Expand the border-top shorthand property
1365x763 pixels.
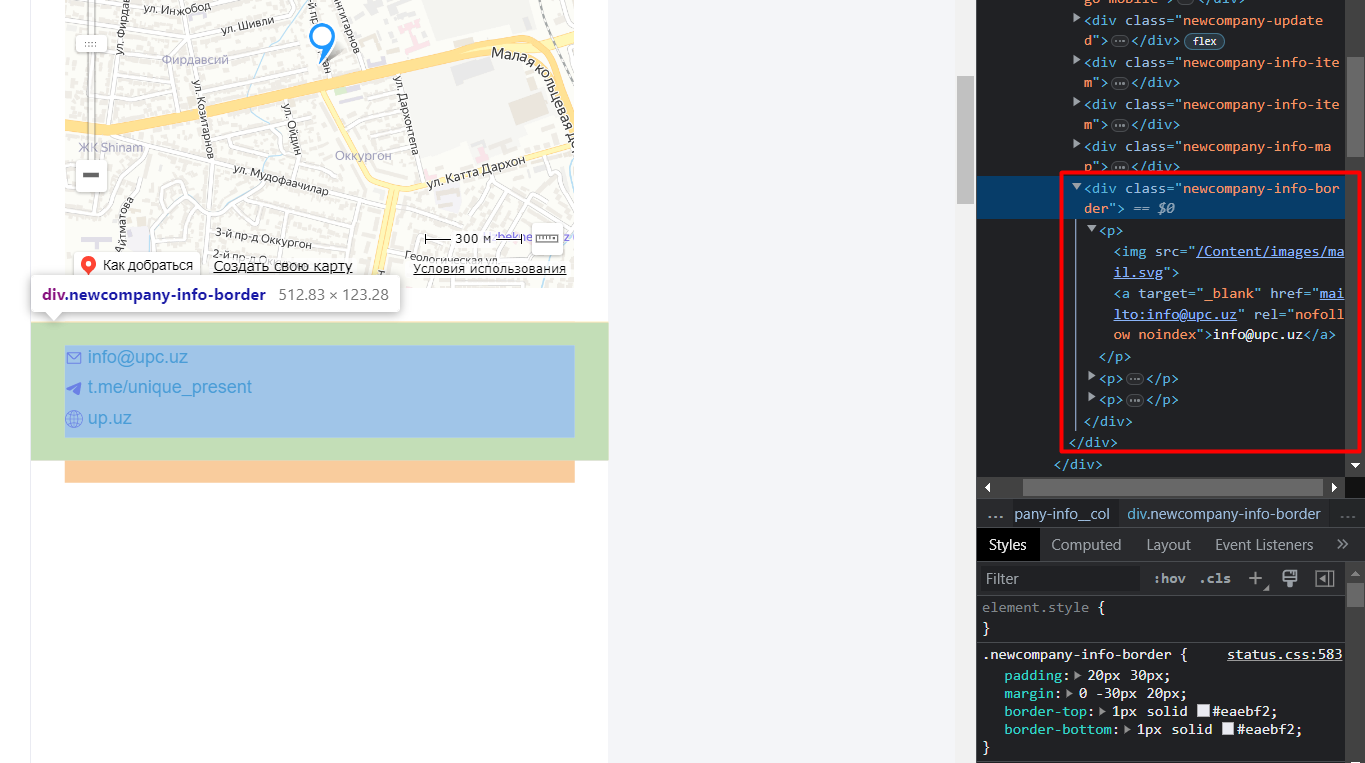coord(1102,712)
